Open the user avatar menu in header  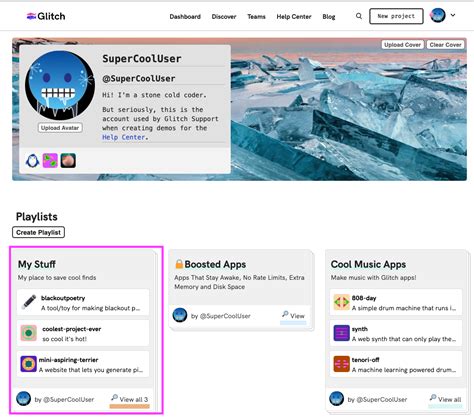pos(438,15)
